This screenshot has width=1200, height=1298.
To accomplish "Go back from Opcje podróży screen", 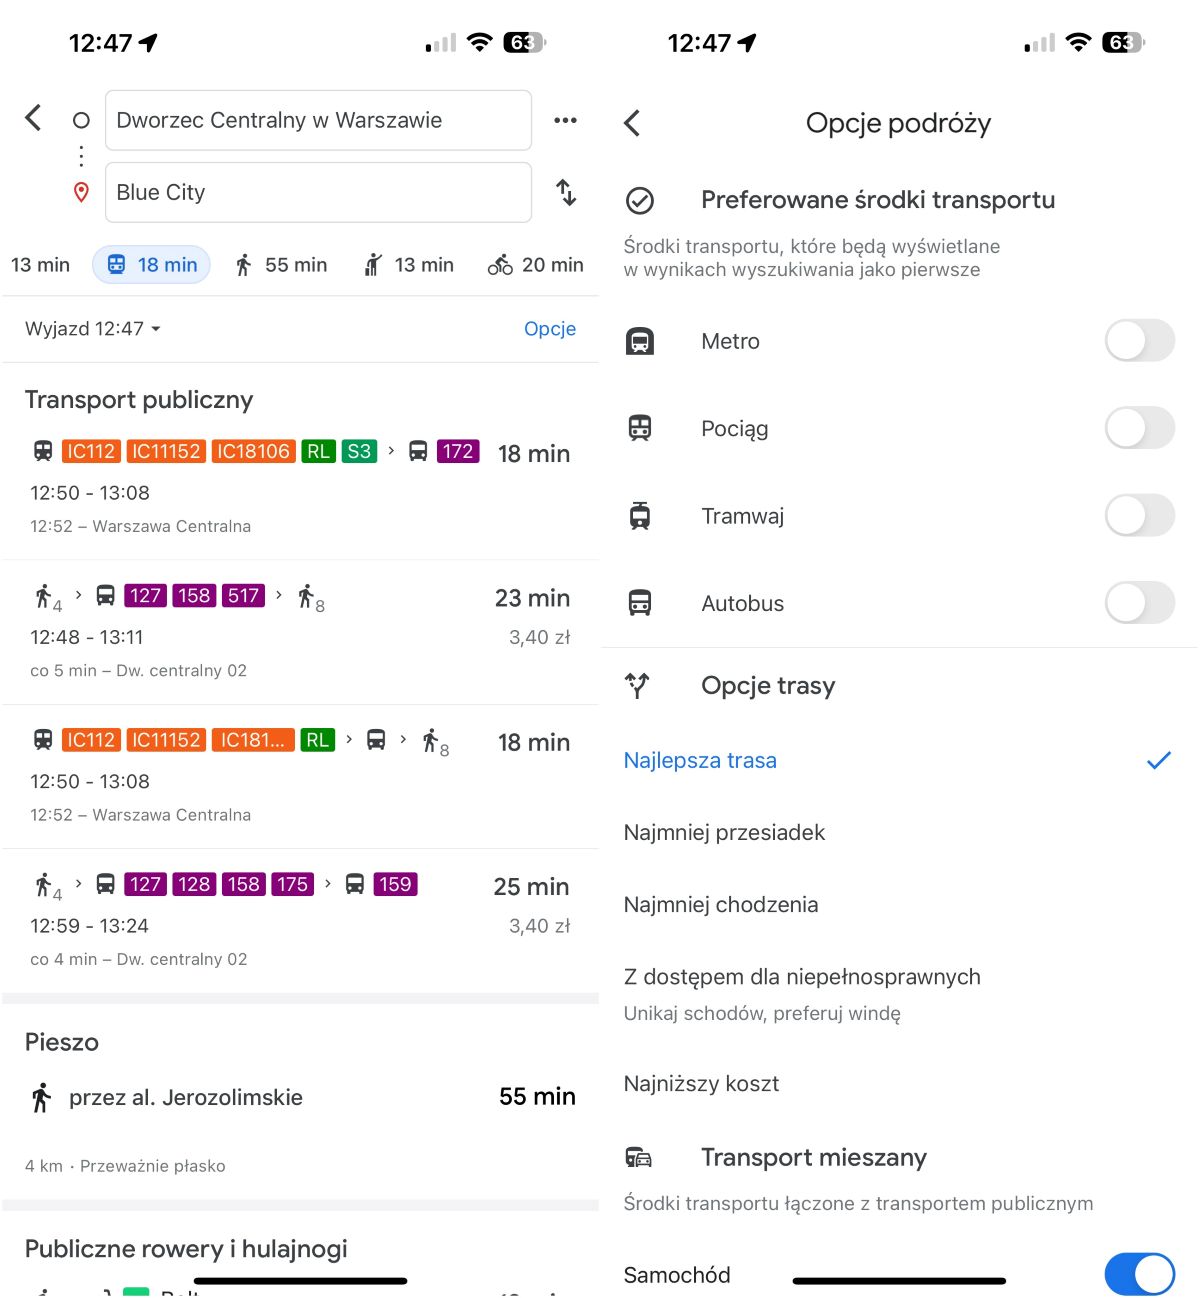I will 632,123.
